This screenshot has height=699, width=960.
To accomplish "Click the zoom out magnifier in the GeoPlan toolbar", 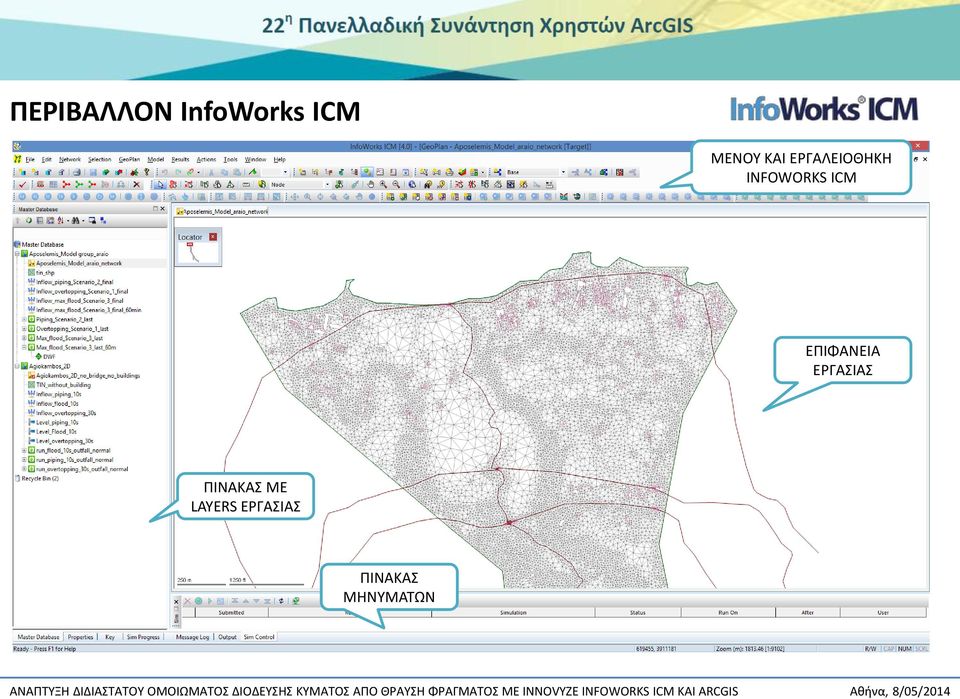I will [397, 184].
